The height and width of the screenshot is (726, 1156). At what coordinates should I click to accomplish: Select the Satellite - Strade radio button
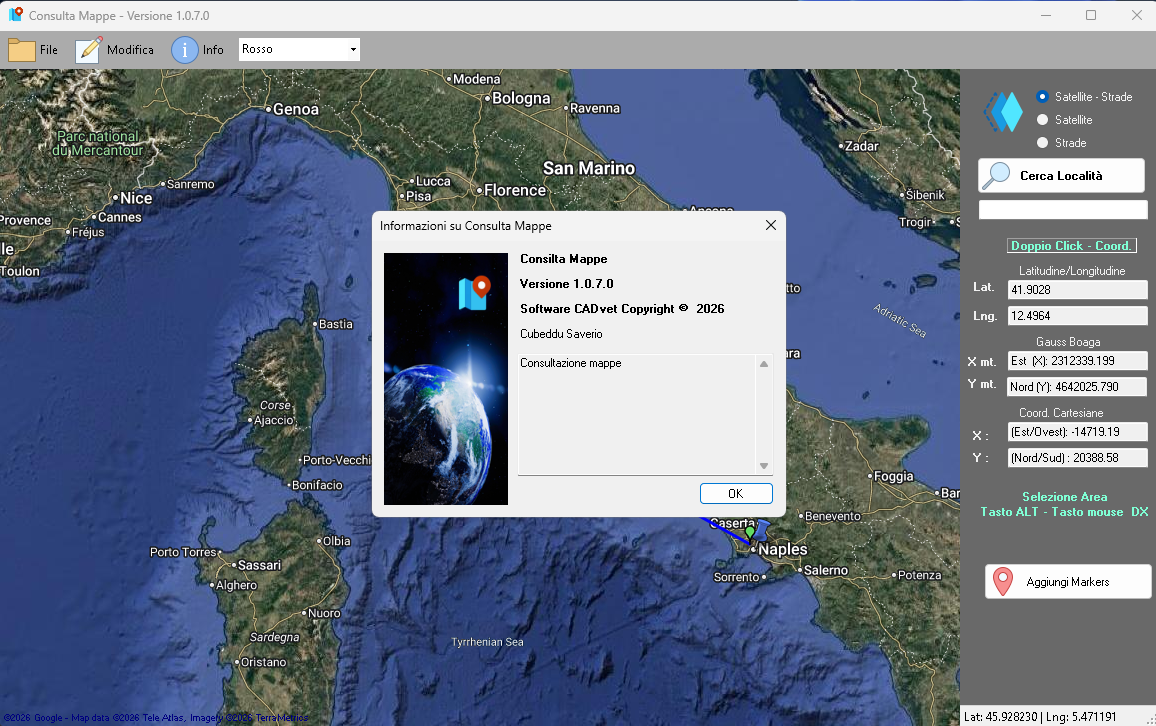click(1042, 97)
